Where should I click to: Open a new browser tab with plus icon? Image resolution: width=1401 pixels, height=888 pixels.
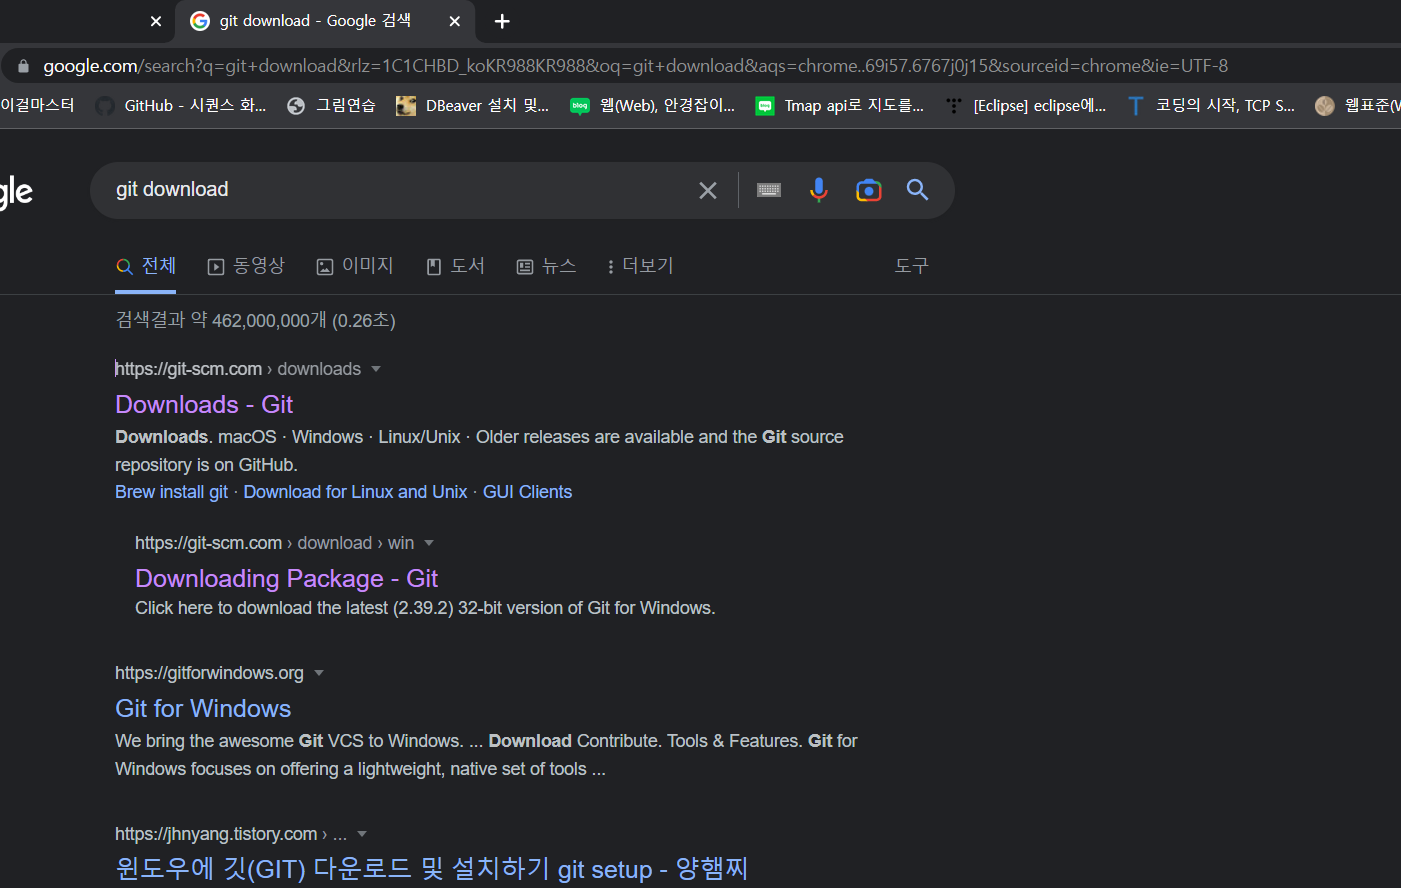(502, 21)
